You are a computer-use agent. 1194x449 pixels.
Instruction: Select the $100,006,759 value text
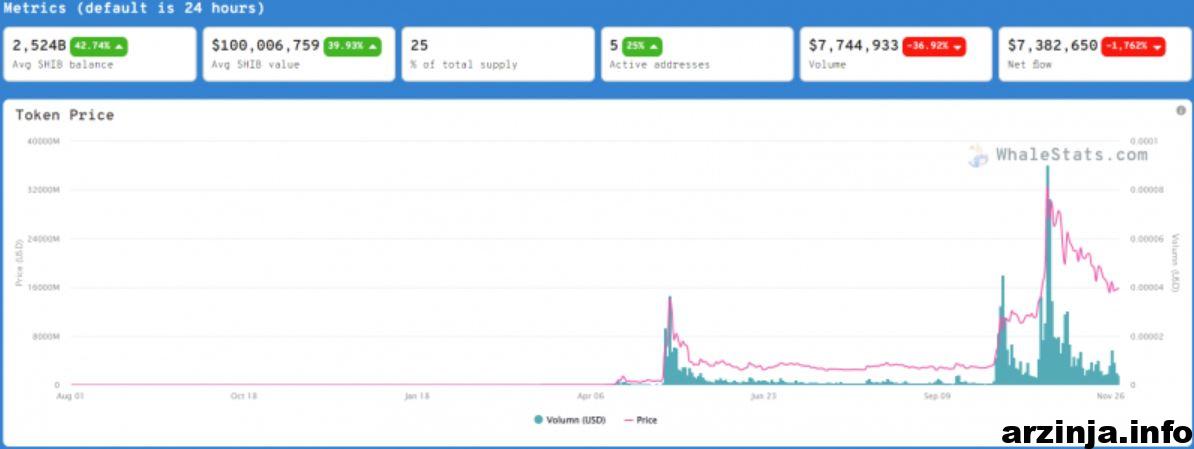266,46
